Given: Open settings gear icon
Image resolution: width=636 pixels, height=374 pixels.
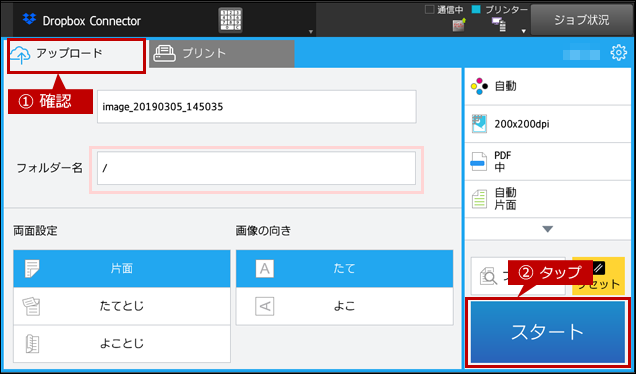Looking at the screenshot, I should click(x=618, y=53).
